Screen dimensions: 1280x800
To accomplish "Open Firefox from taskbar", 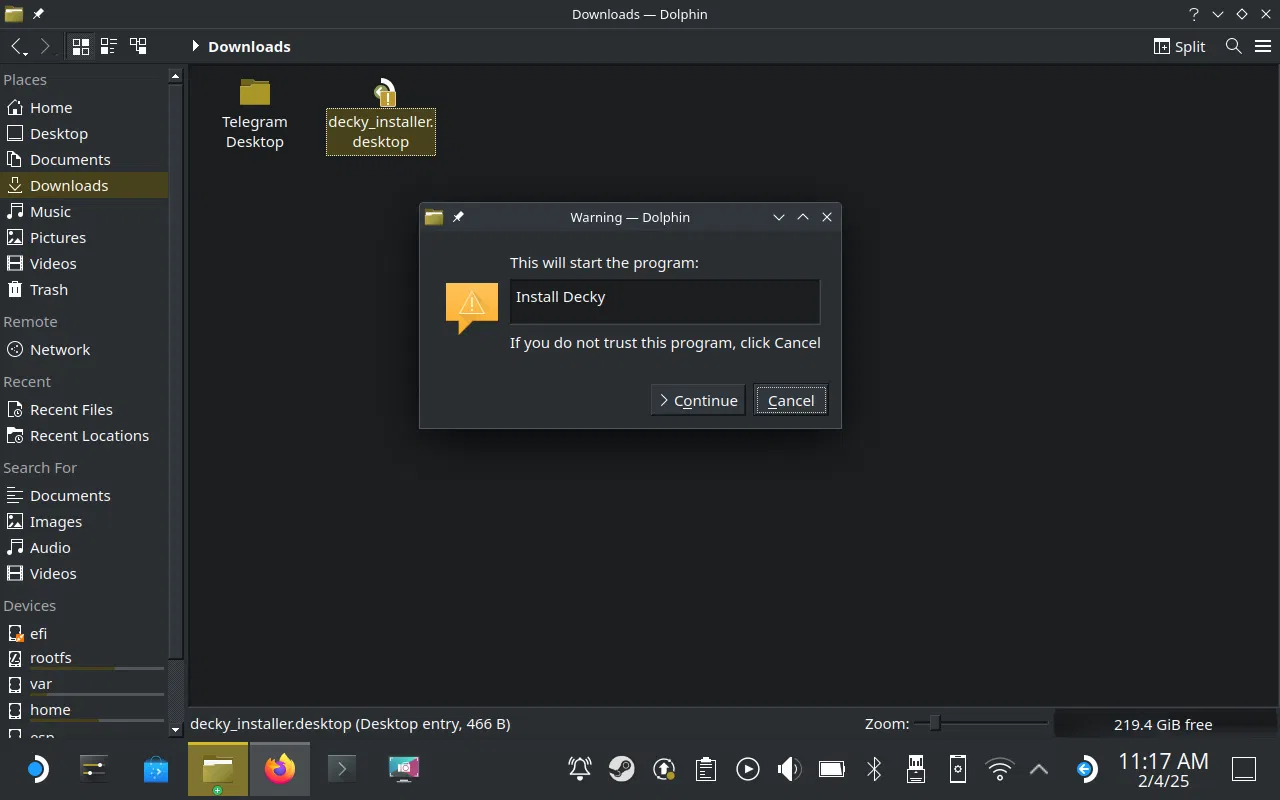I will click(x=280, y=769).
